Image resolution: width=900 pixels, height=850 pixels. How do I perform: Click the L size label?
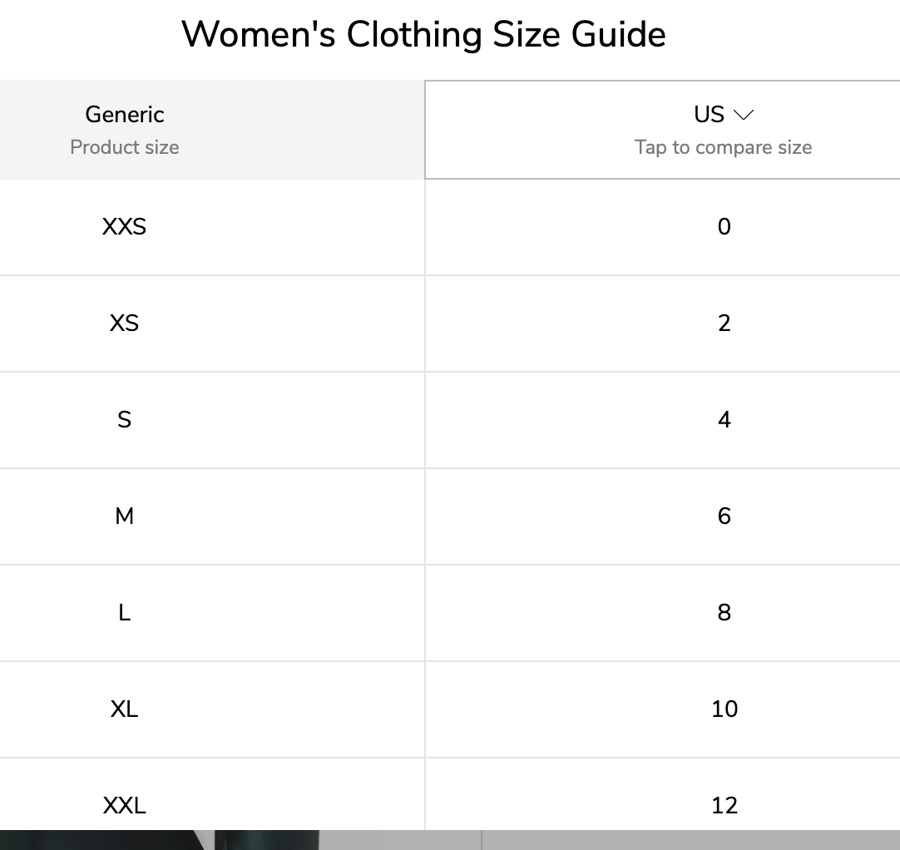point(124,613)
